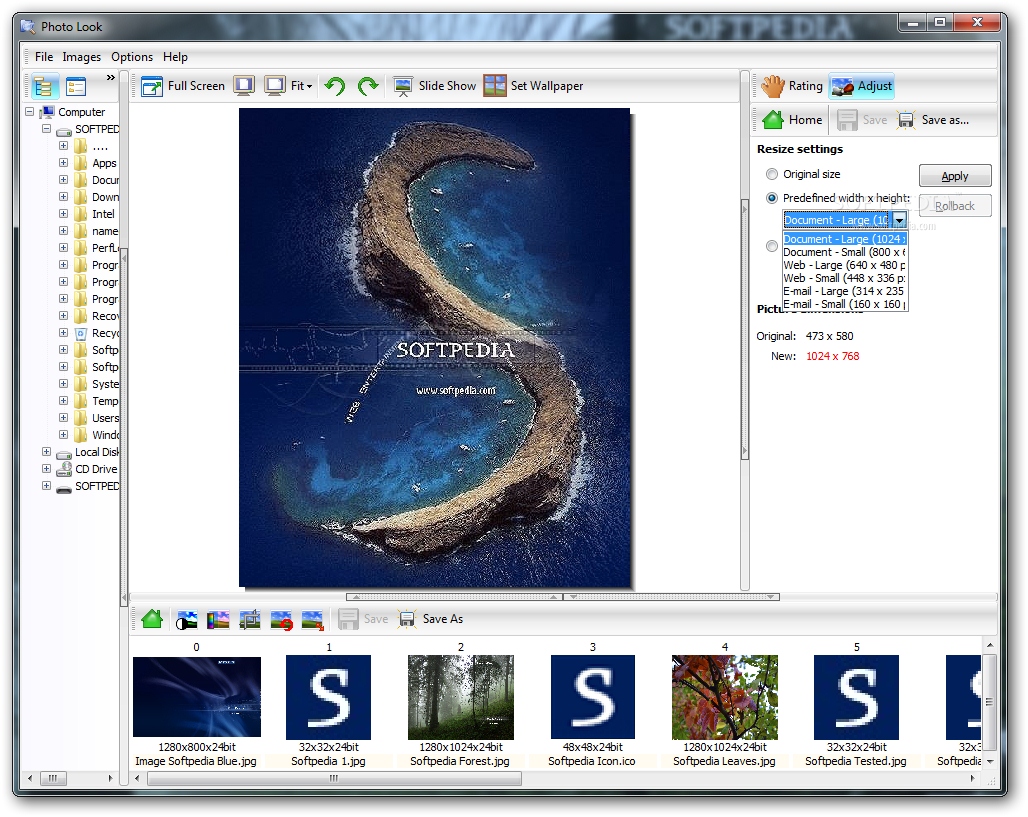Choose E-mail - Small (160 x 160) option
Image resolution: width=1028 pixels, height=817 pixels.
(845, 304)
